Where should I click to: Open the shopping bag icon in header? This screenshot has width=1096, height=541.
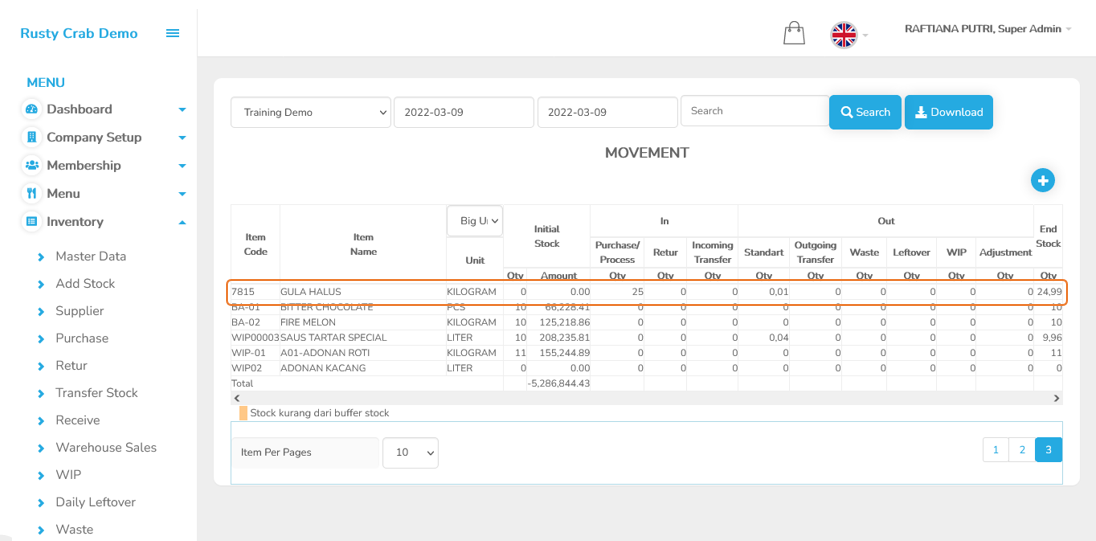(x=794, y=34)
